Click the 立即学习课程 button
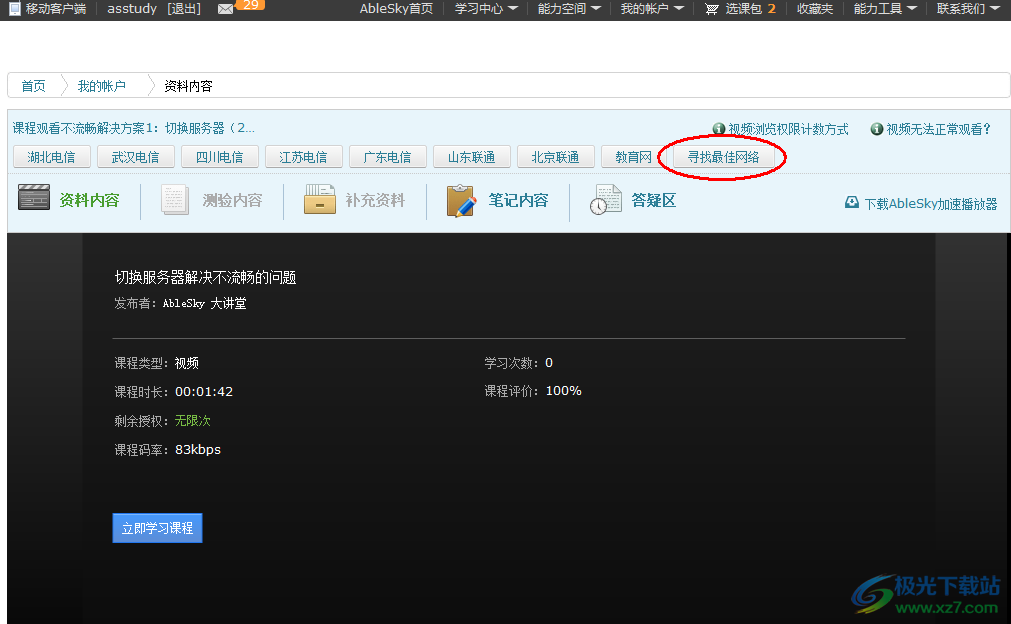The width and height of the screenshot is (1011, 624). click(x=157, y=528)
